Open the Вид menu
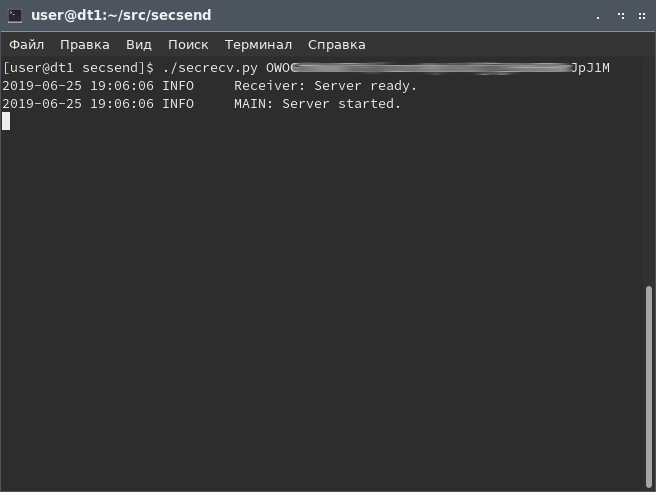Image resolution: width=656 pixels, height=492 pixels. [x=139, y=45]
